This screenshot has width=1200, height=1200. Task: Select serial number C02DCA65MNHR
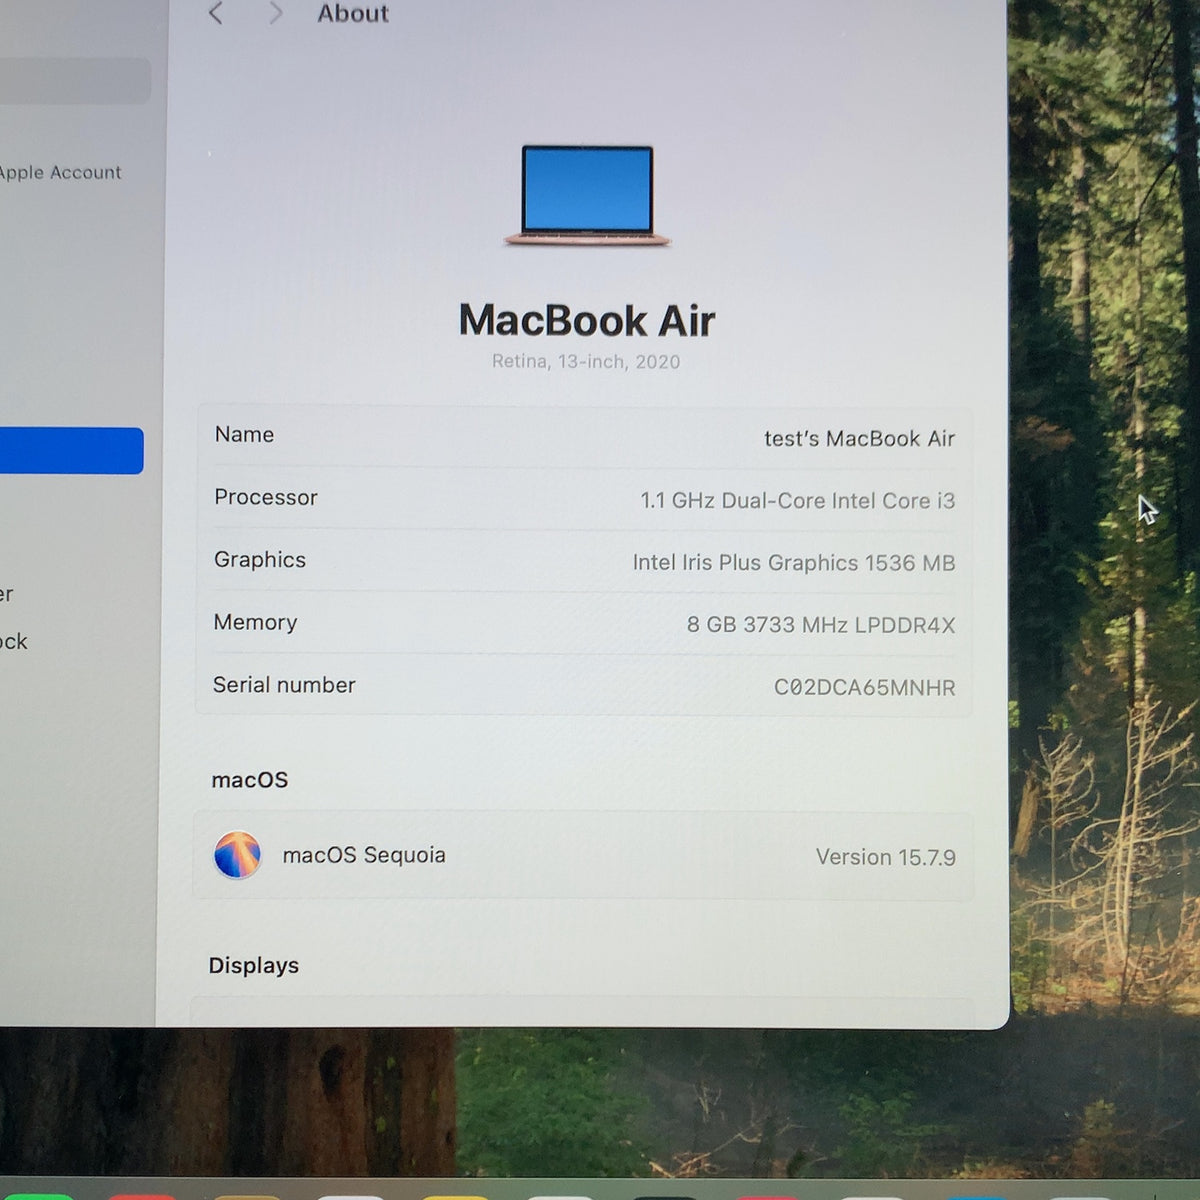tap(864, 687)
